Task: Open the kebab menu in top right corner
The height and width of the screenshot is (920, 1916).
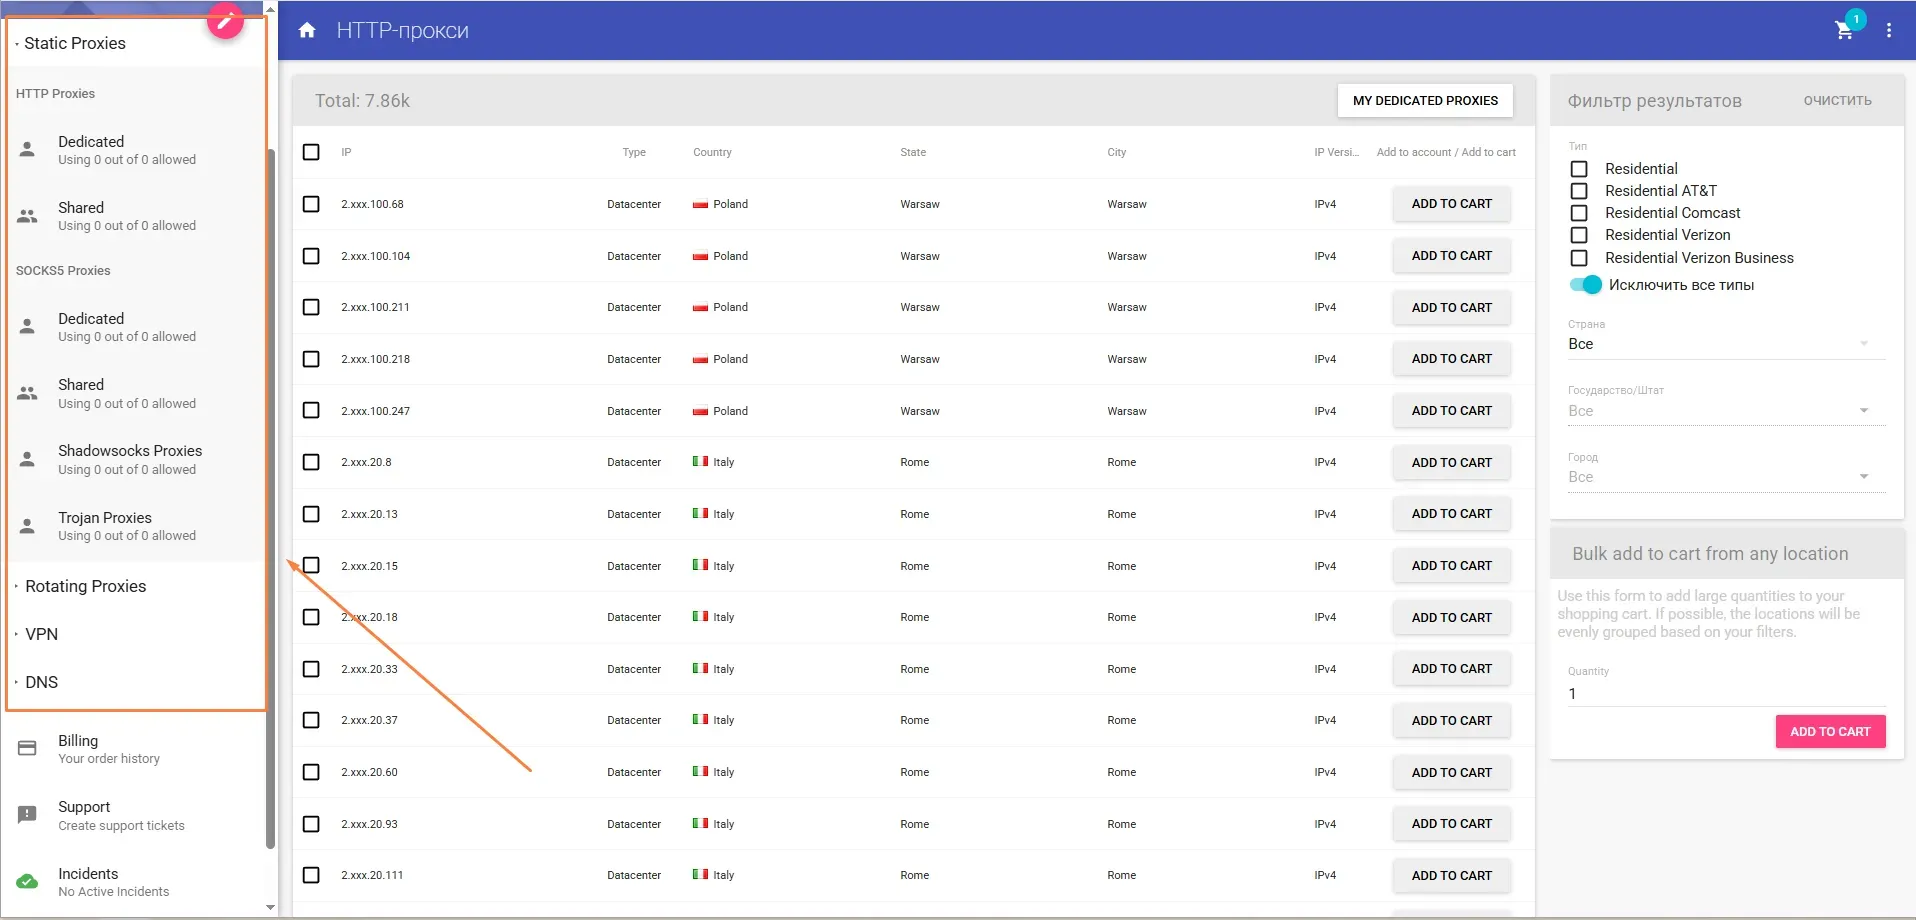Action: 1889,31
